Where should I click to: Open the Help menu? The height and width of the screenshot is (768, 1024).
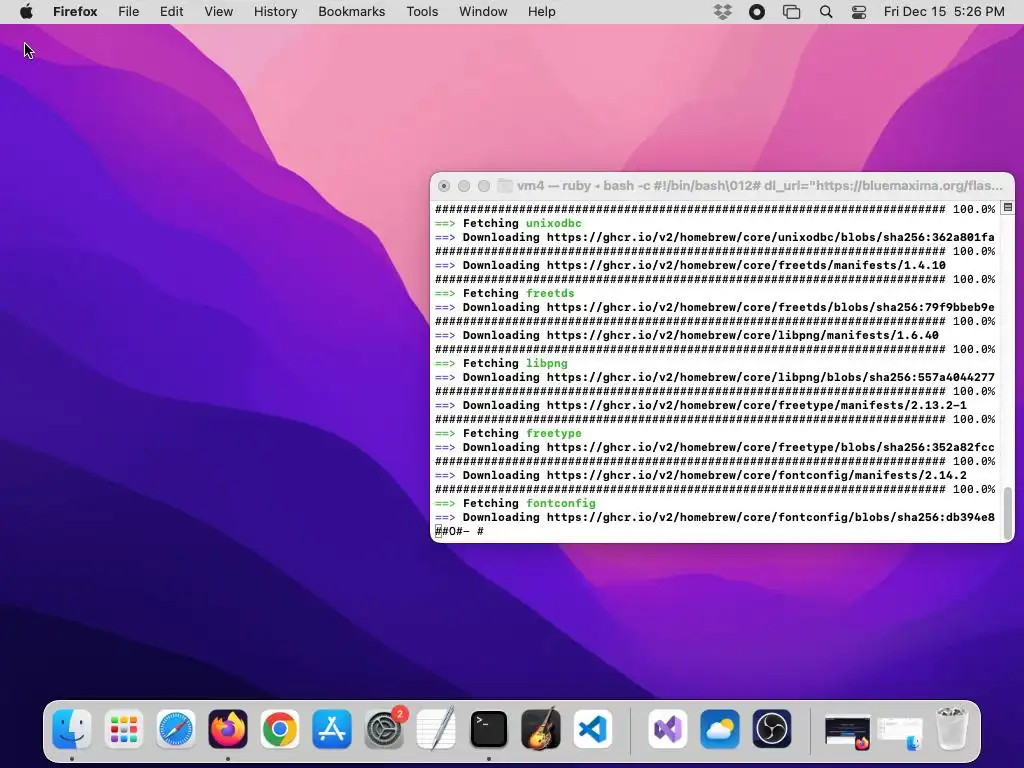click(541, 12)
